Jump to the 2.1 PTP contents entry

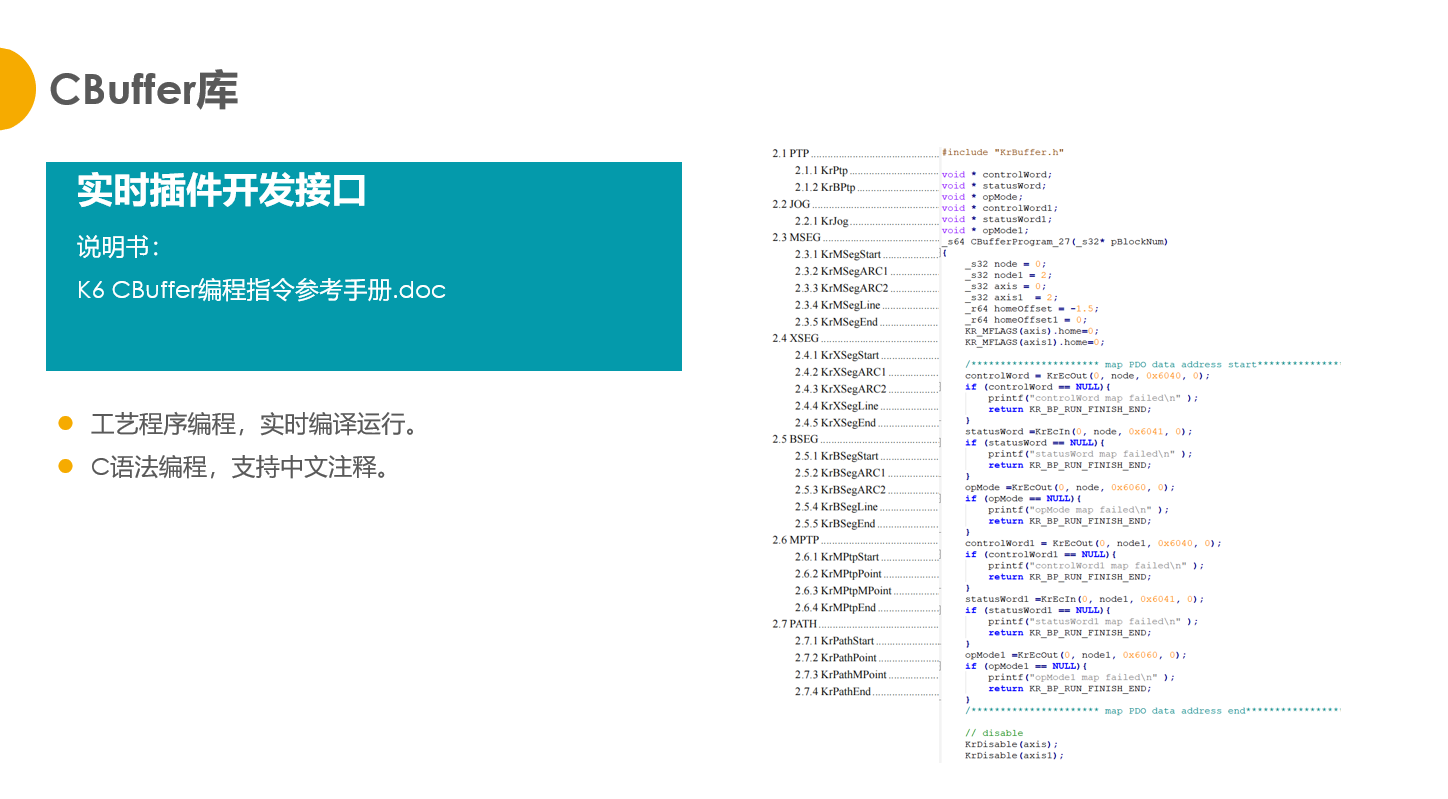pos(791,153)
